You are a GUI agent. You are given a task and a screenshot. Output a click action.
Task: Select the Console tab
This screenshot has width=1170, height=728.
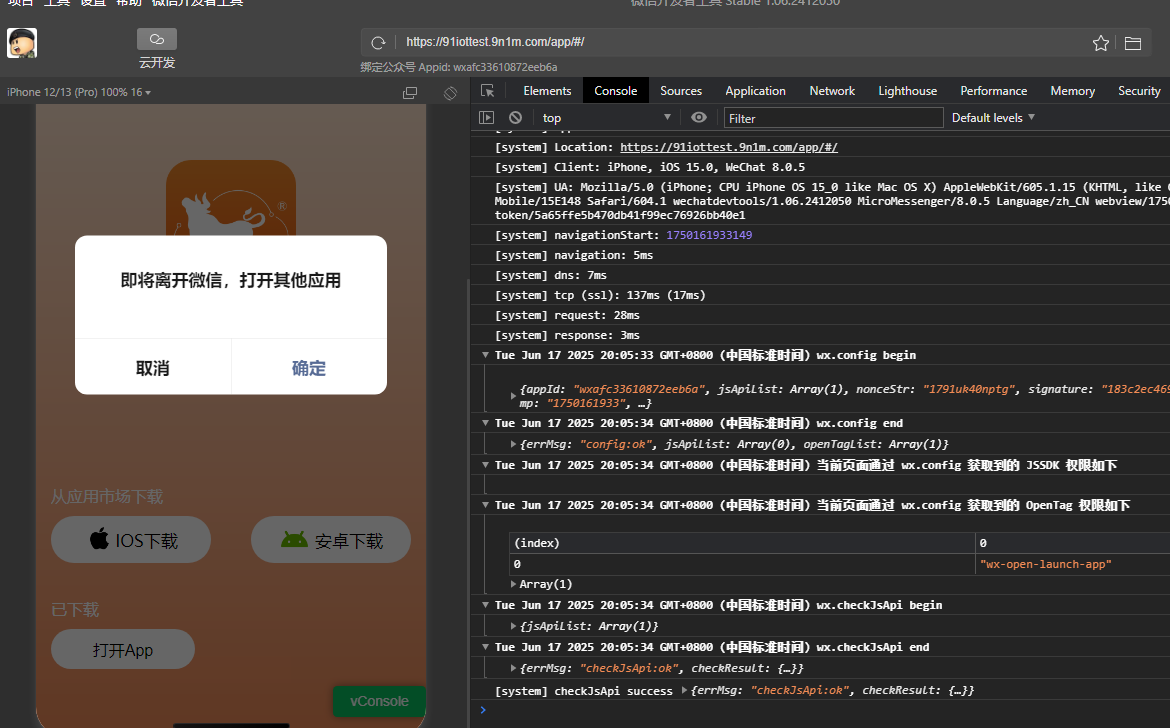(x=616, y=90)
